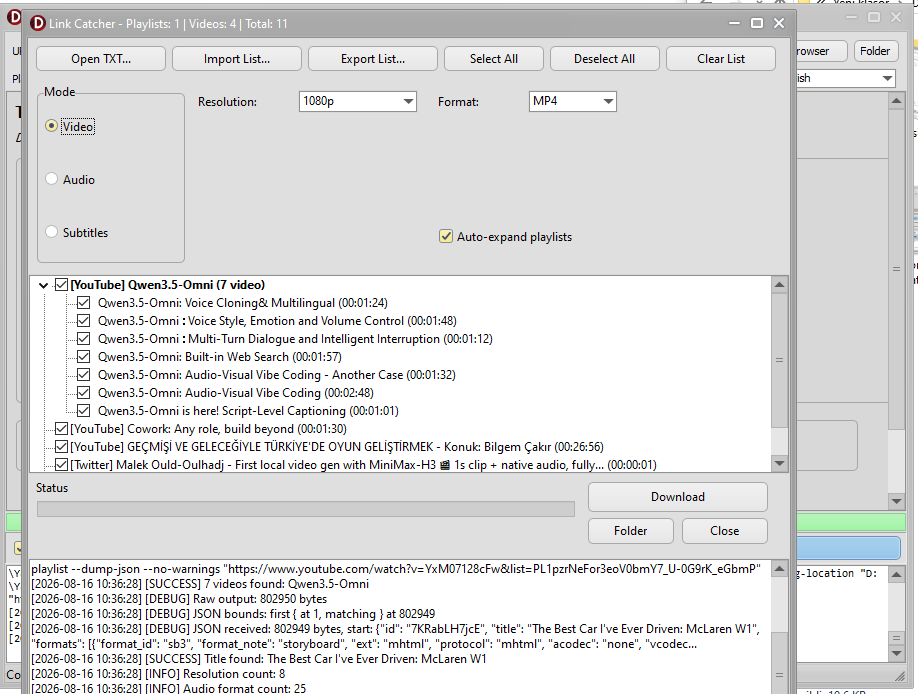Select row 'Qwen3.5-Omni: Built-in Web Search (00:01:57)'
Screen dimensions: 918x694
pyautogui.click(x=220, y=357)
